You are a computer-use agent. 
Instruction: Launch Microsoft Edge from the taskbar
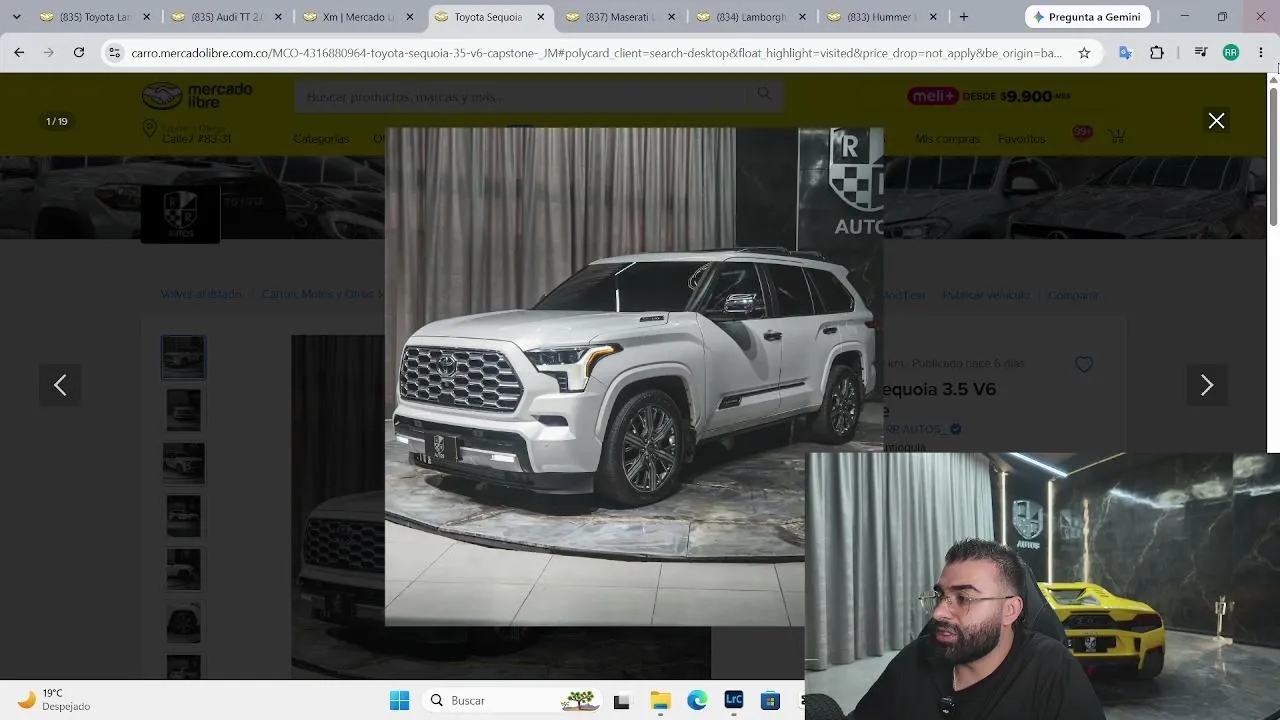coord(697,701)
